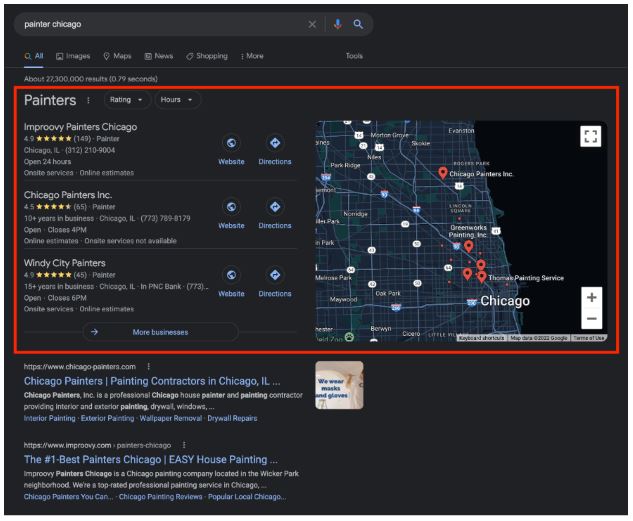Open the More search categories menu
This screenshot has height=521, width=633.
point(252,56)
